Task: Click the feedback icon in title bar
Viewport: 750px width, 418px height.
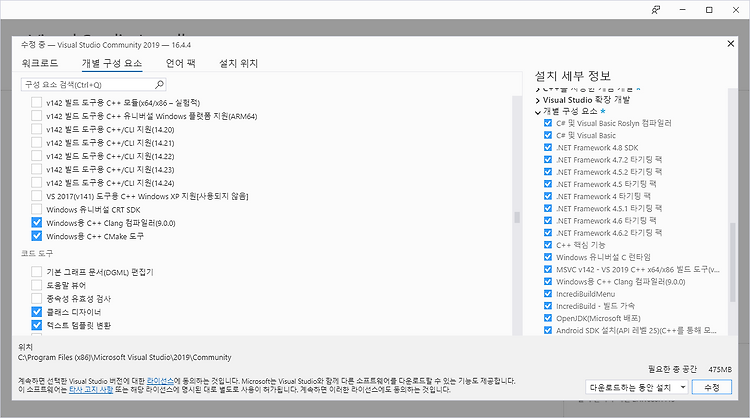Action: [656, 10]
